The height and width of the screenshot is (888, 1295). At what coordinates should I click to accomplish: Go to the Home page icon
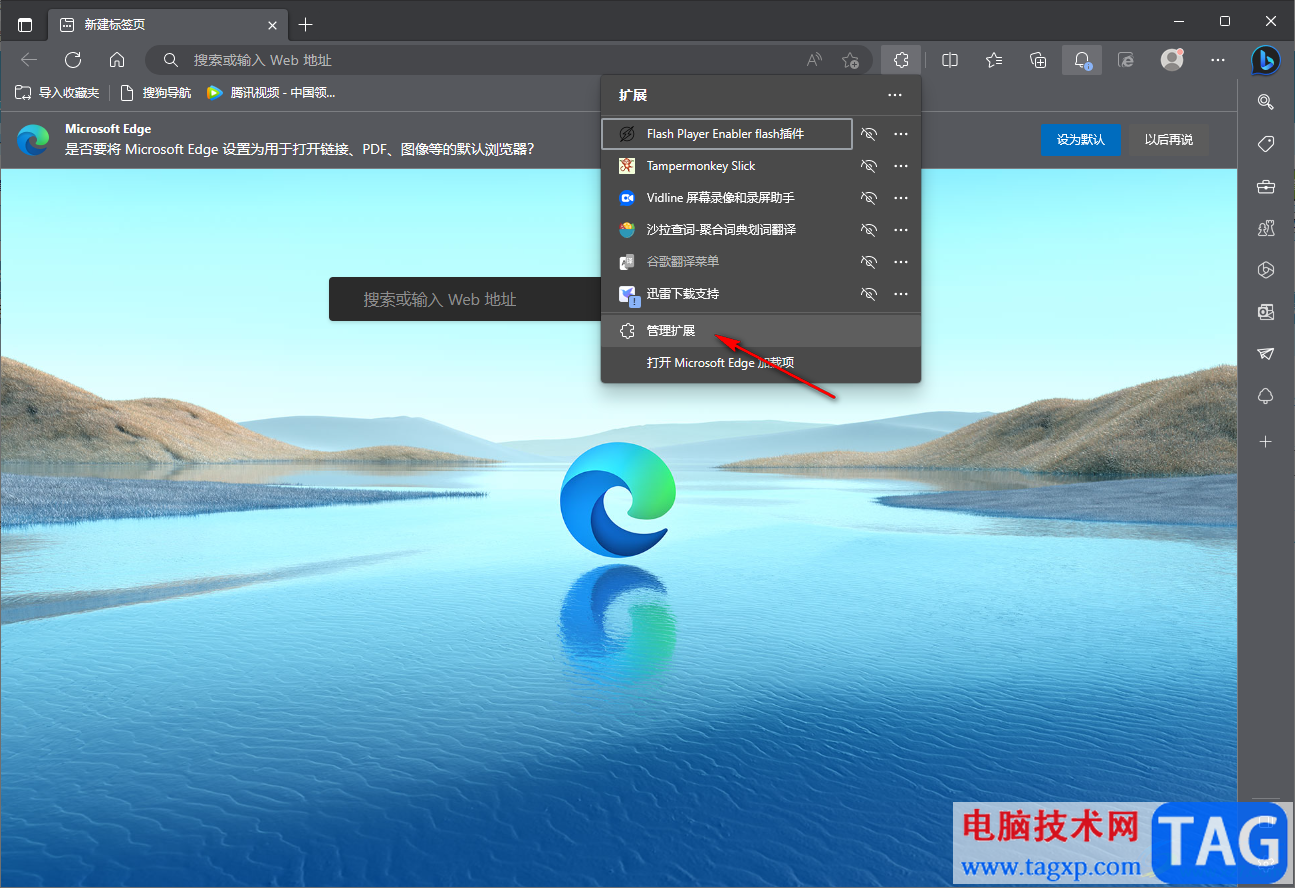click(117, 60)
